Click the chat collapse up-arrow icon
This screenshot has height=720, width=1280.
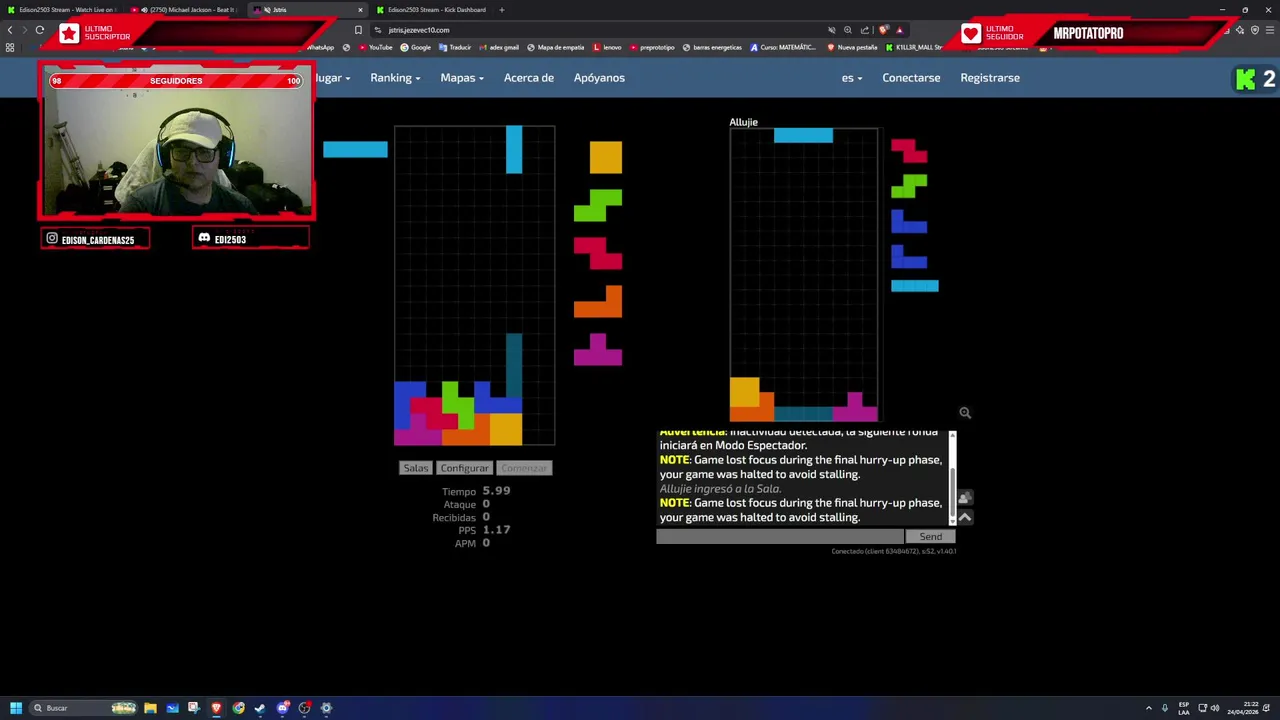tap(965, 517)
